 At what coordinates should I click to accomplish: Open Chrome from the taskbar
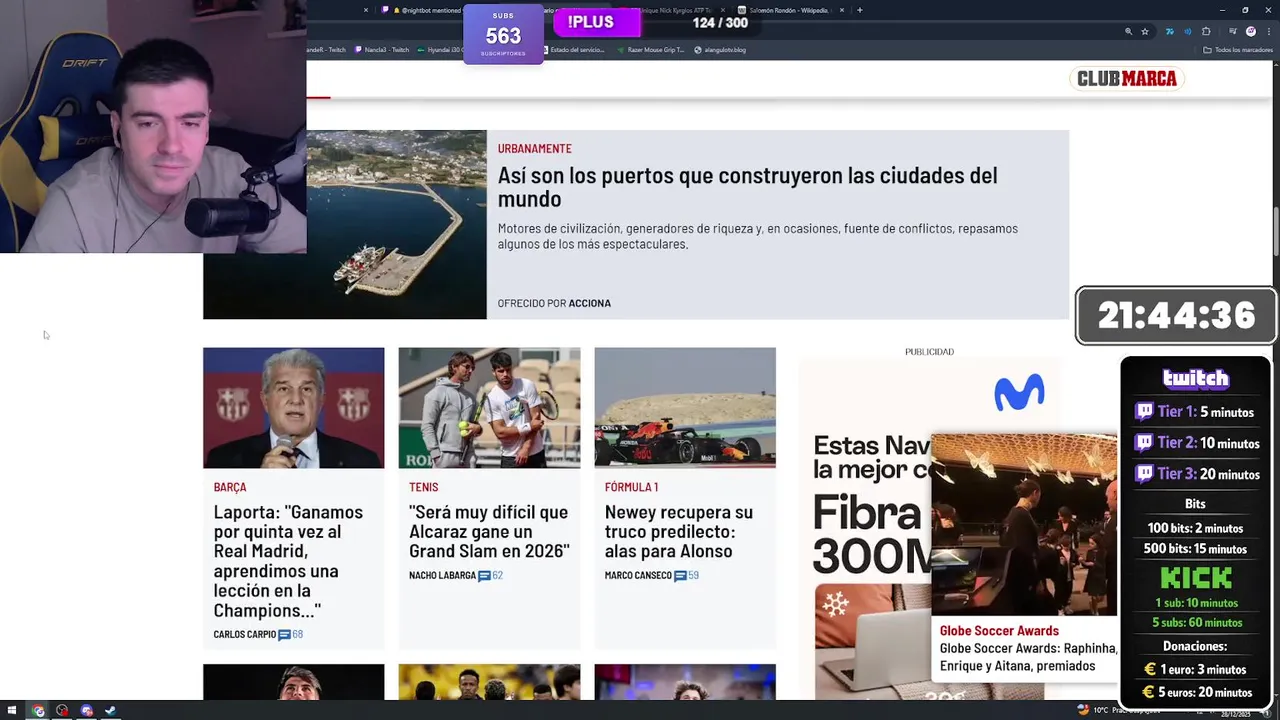[38, 711]
